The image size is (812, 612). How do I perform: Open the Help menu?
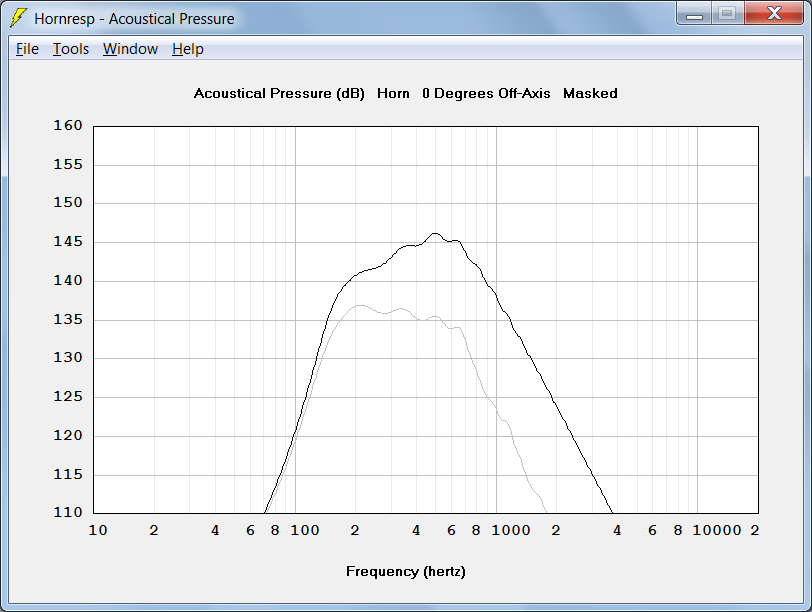click(187, 49)
